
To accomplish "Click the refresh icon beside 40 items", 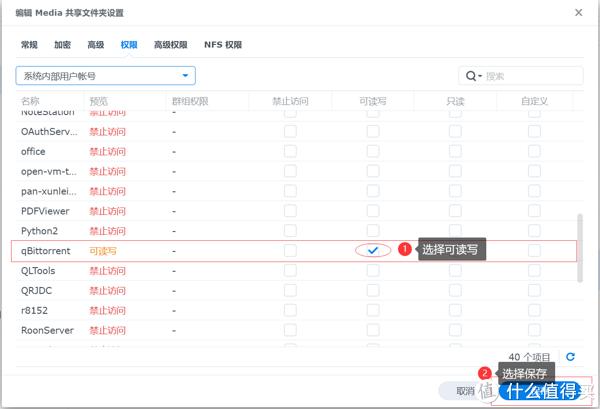I will pyautogui.click(x=570, y=357).
